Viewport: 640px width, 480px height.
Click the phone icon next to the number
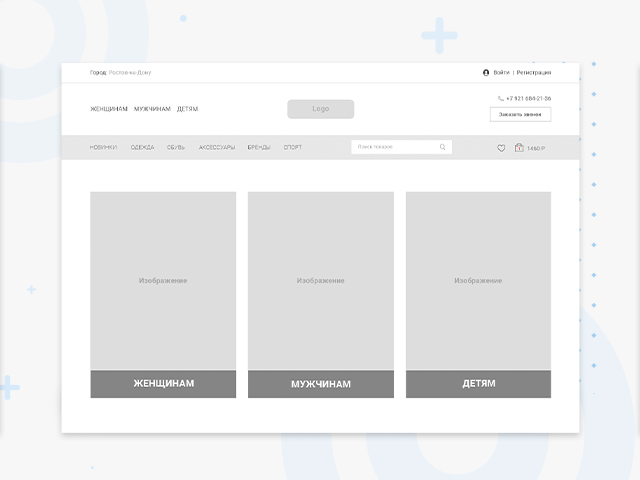click(x=501, y=98)
